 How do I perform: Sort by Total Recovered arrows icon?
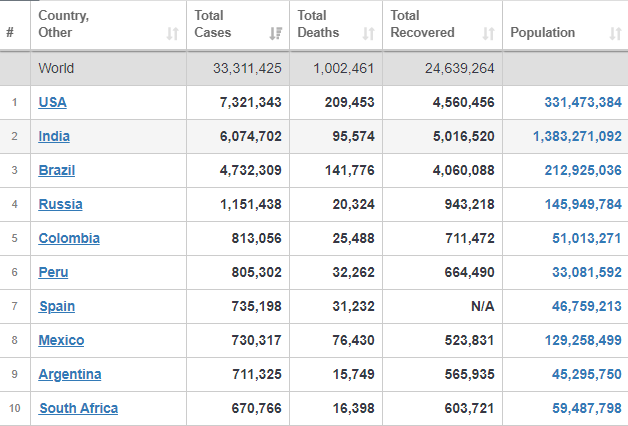pyautogui.click(x=488, y=34)
